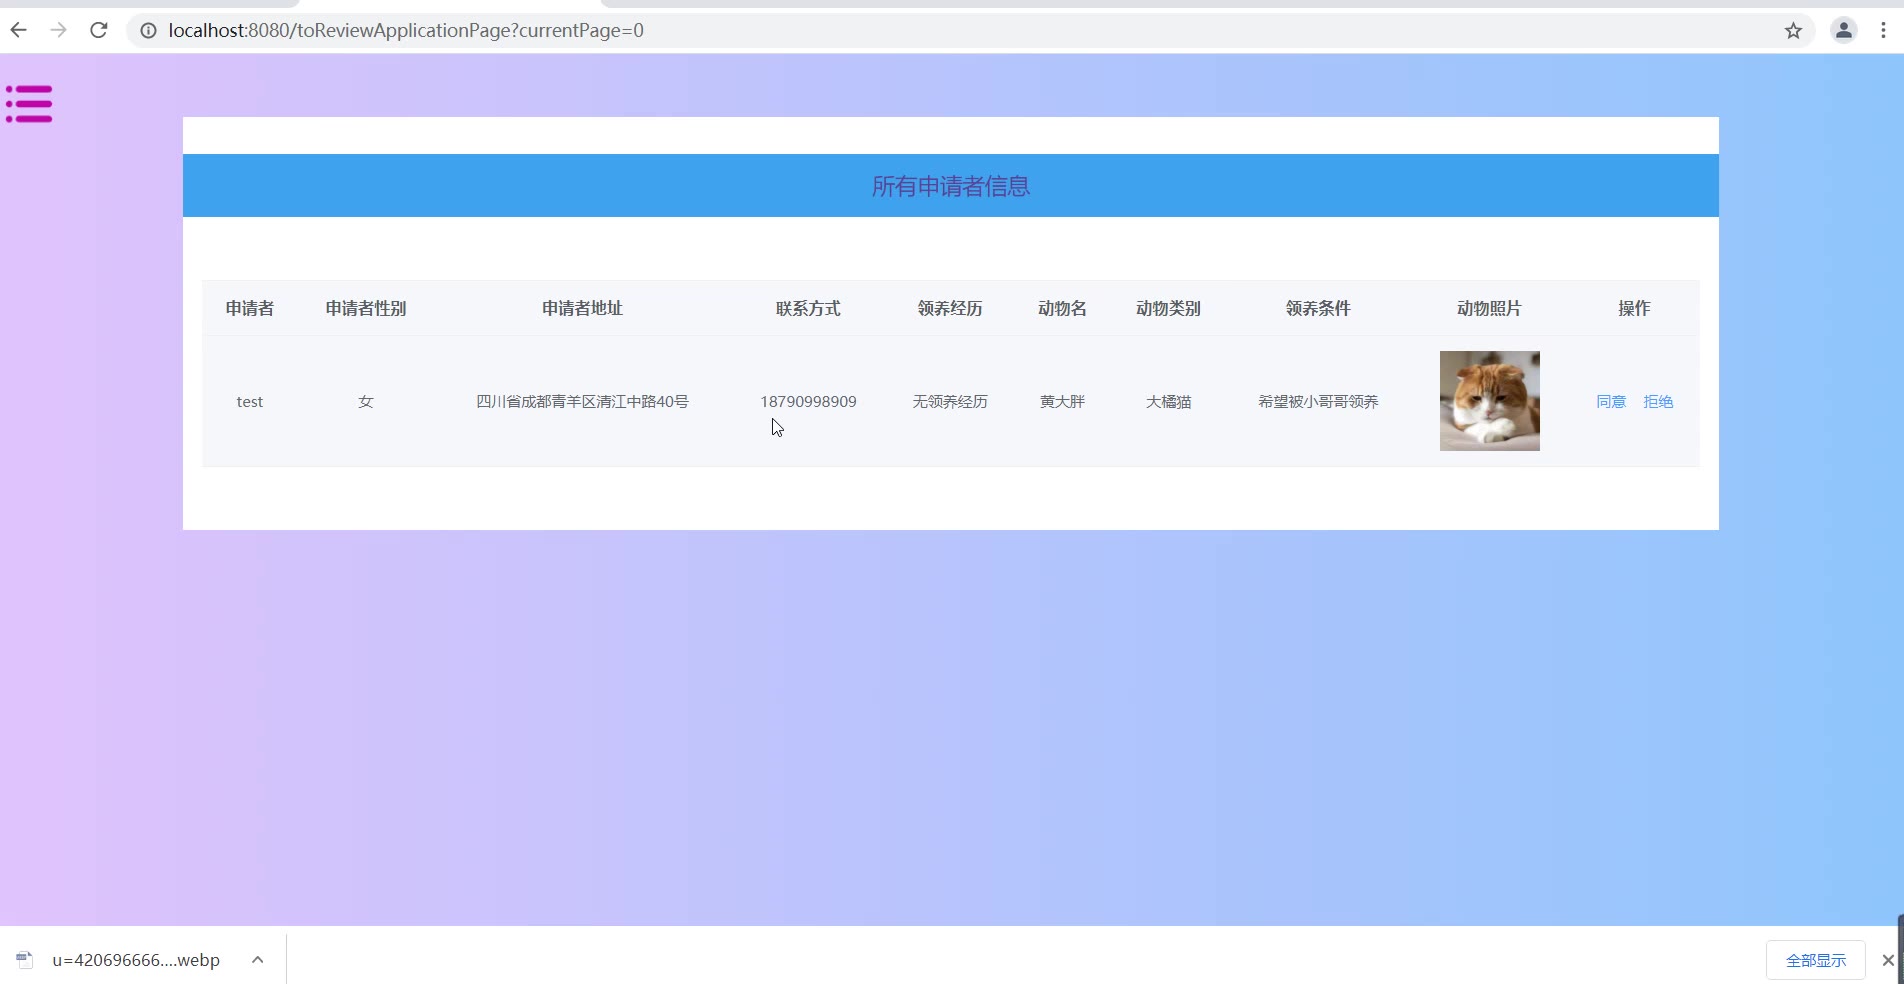Click the cat photo thumbnail
Image resolution: width=1904 pixels, height=984 pixels.
(1489, 401)
